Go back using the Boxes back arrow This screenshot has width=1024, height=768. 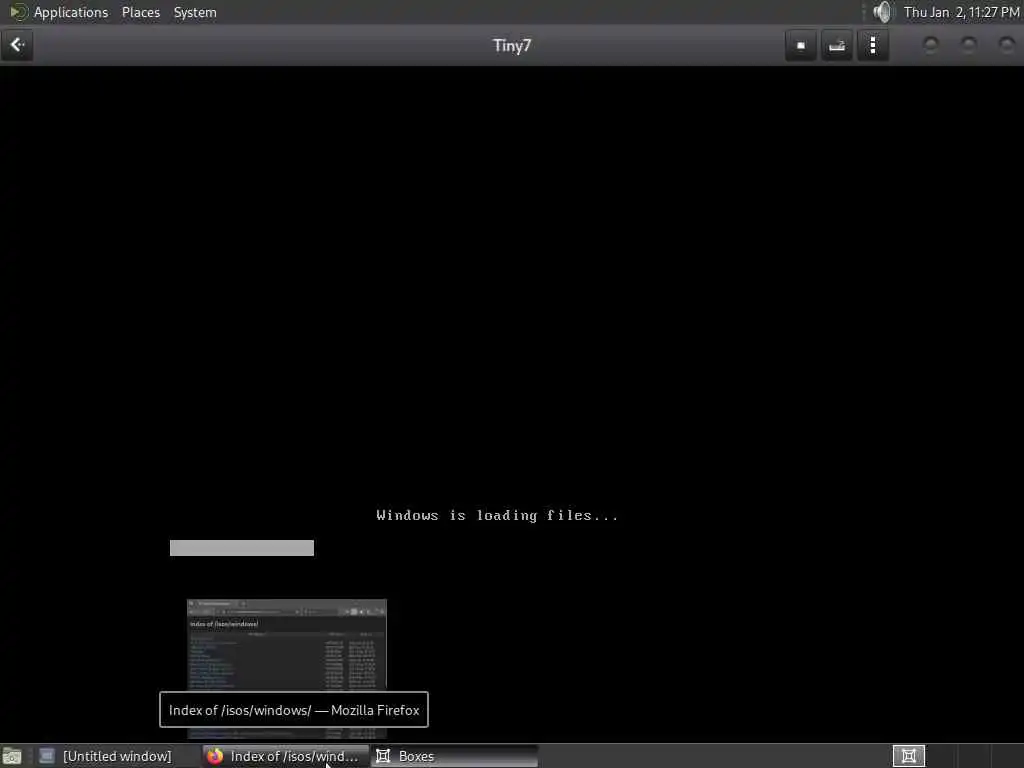pyautogui.click(x=18, y=45)
